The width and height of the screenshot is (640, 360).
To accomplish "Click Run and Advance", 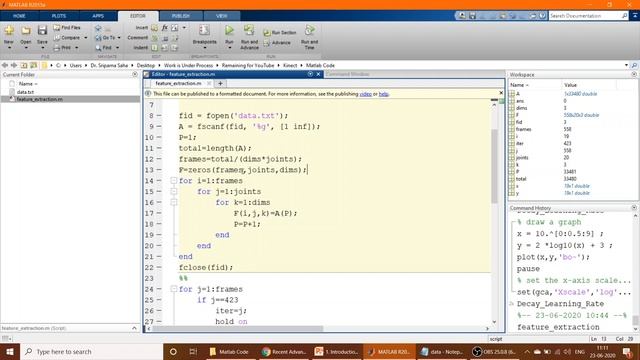I will pos(249,37).
